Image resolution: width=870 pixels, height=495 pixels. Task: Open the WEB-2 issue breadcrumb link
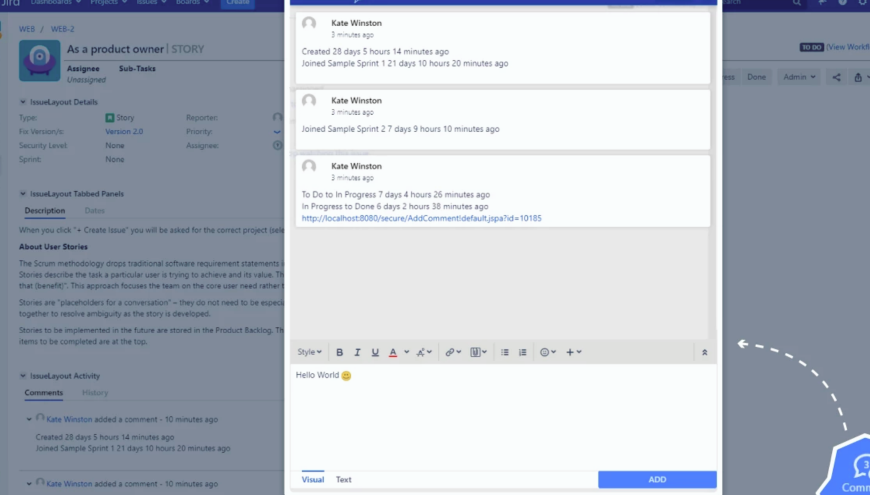tap(63, 29)
